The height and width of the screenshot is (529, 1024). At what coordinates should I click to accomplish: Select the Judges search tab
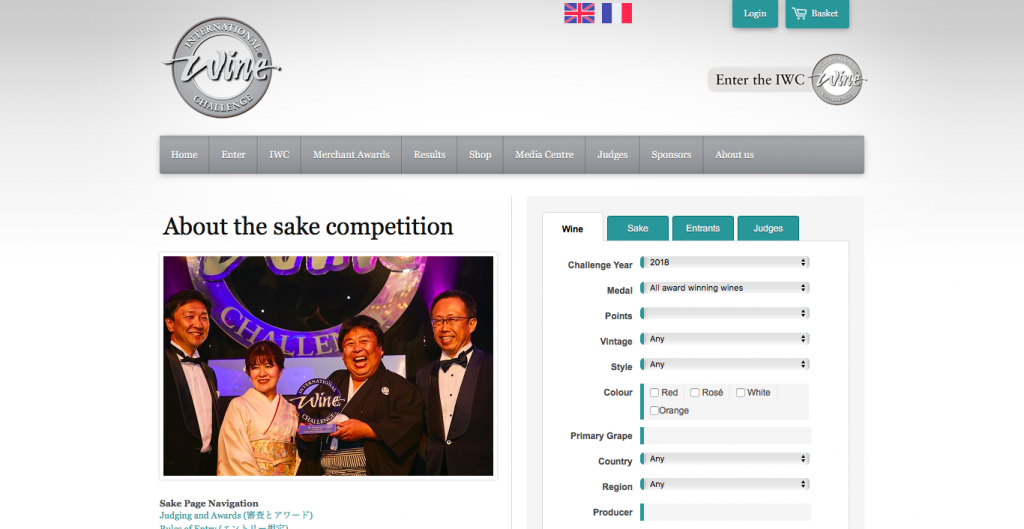[767, 228]
